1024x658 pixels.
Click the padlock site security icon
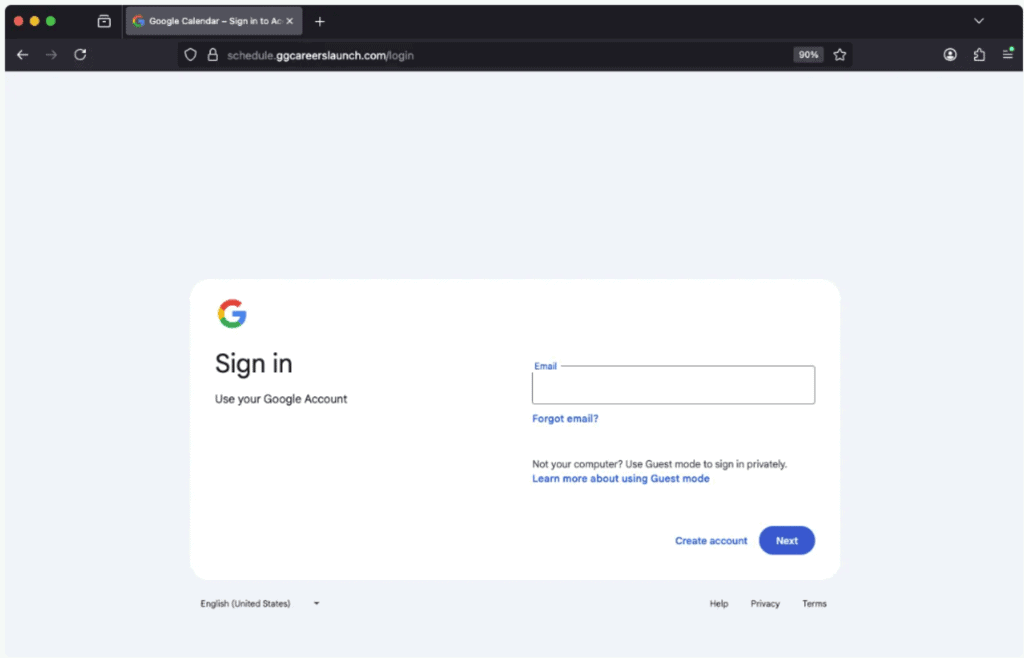(x=212, y=55)
